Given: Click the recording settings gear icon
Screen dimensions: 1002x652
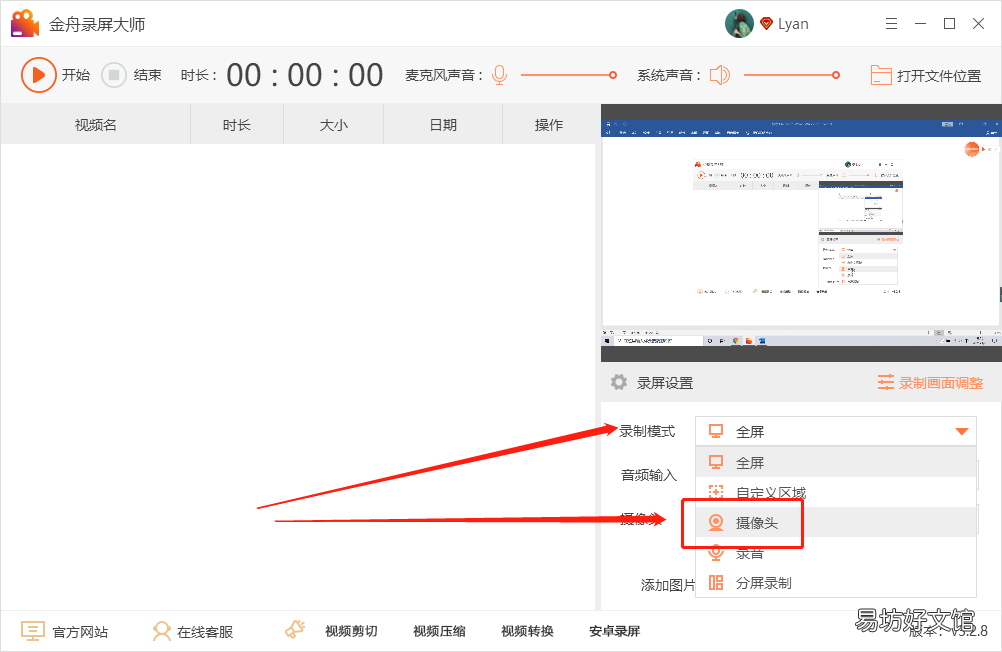Looking at the screenshot, I should point(619,383).
